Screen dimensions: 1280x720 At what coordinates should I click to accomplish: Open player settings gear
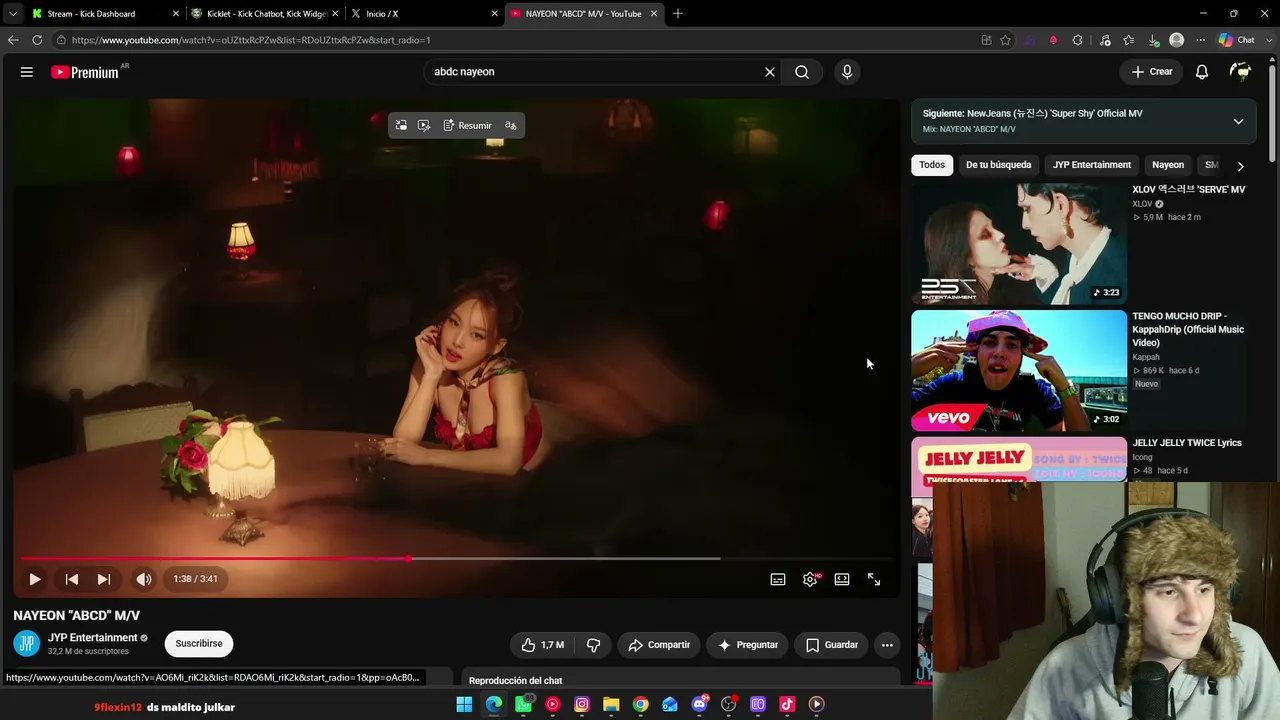[x=810, y=579]
